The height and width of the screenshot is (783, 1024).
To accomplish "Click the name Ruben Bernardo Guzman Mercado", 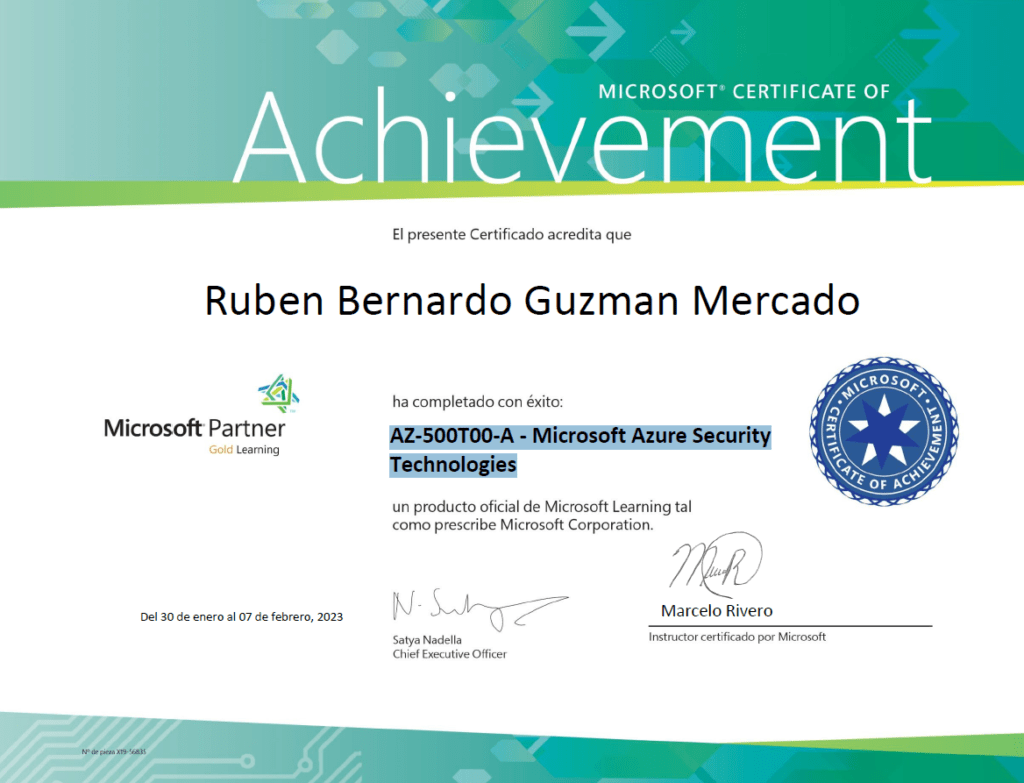I will coord(532,300).
